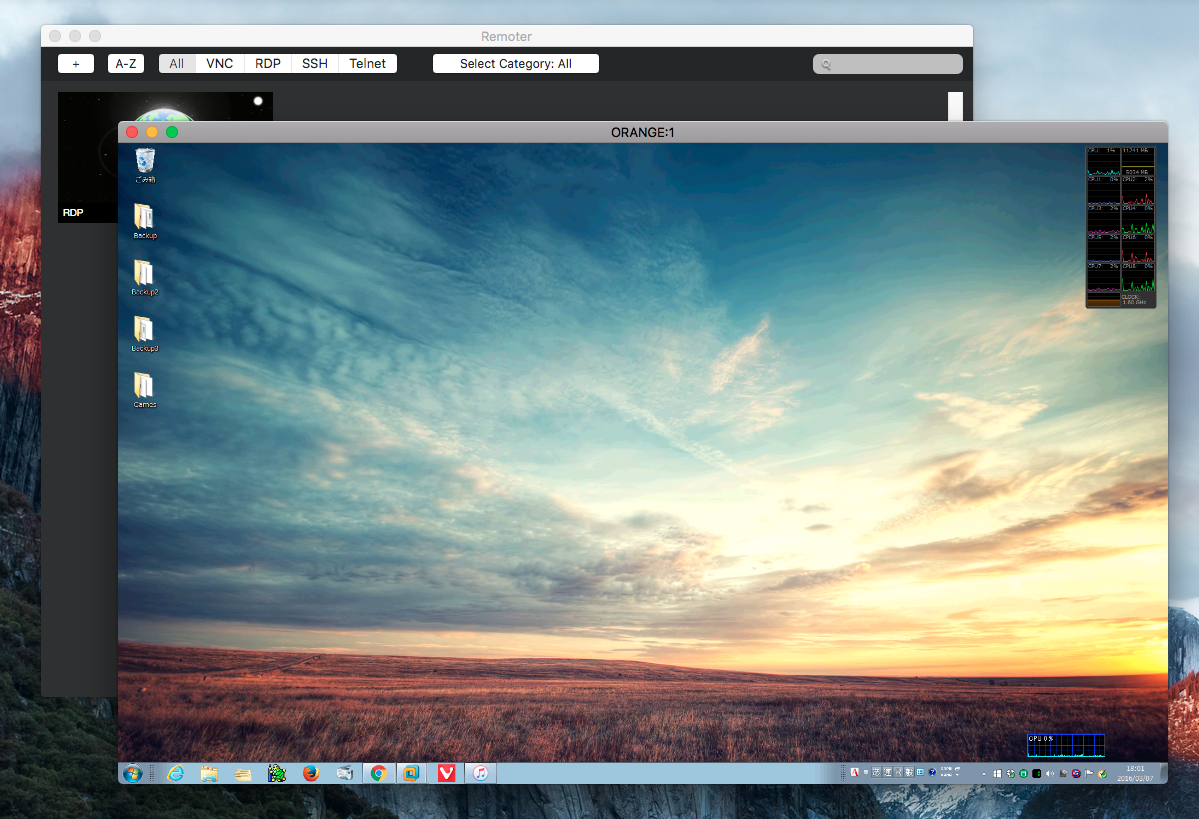The height and width of the screenshot is (819, 1199).
Task: Add a new connection with plus button
Action: point(76,63)
